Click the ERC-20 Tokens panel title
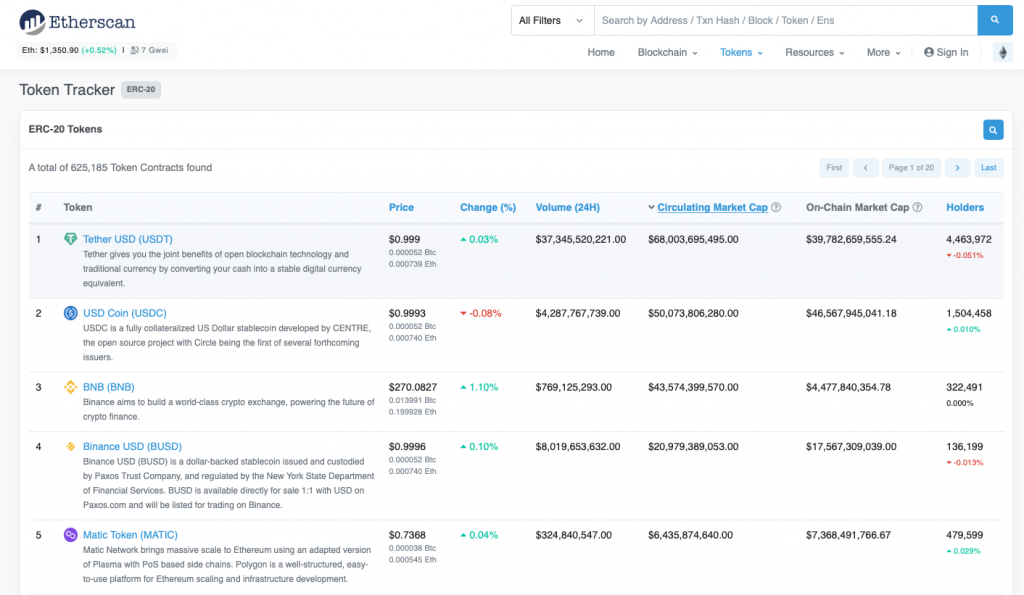The height and width of the screenshot is (595, 1024). point(65,129)
